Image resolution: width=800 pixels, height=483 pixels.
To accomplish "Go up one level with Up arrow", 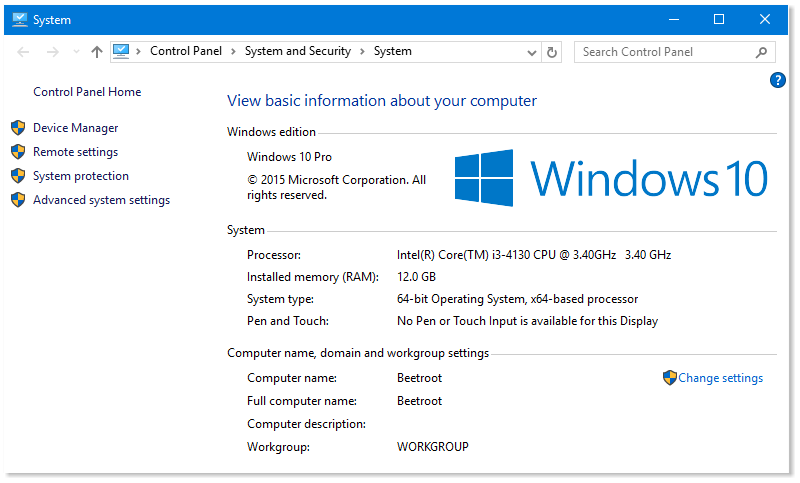I will pyautogui.click(x=97, y=52).
